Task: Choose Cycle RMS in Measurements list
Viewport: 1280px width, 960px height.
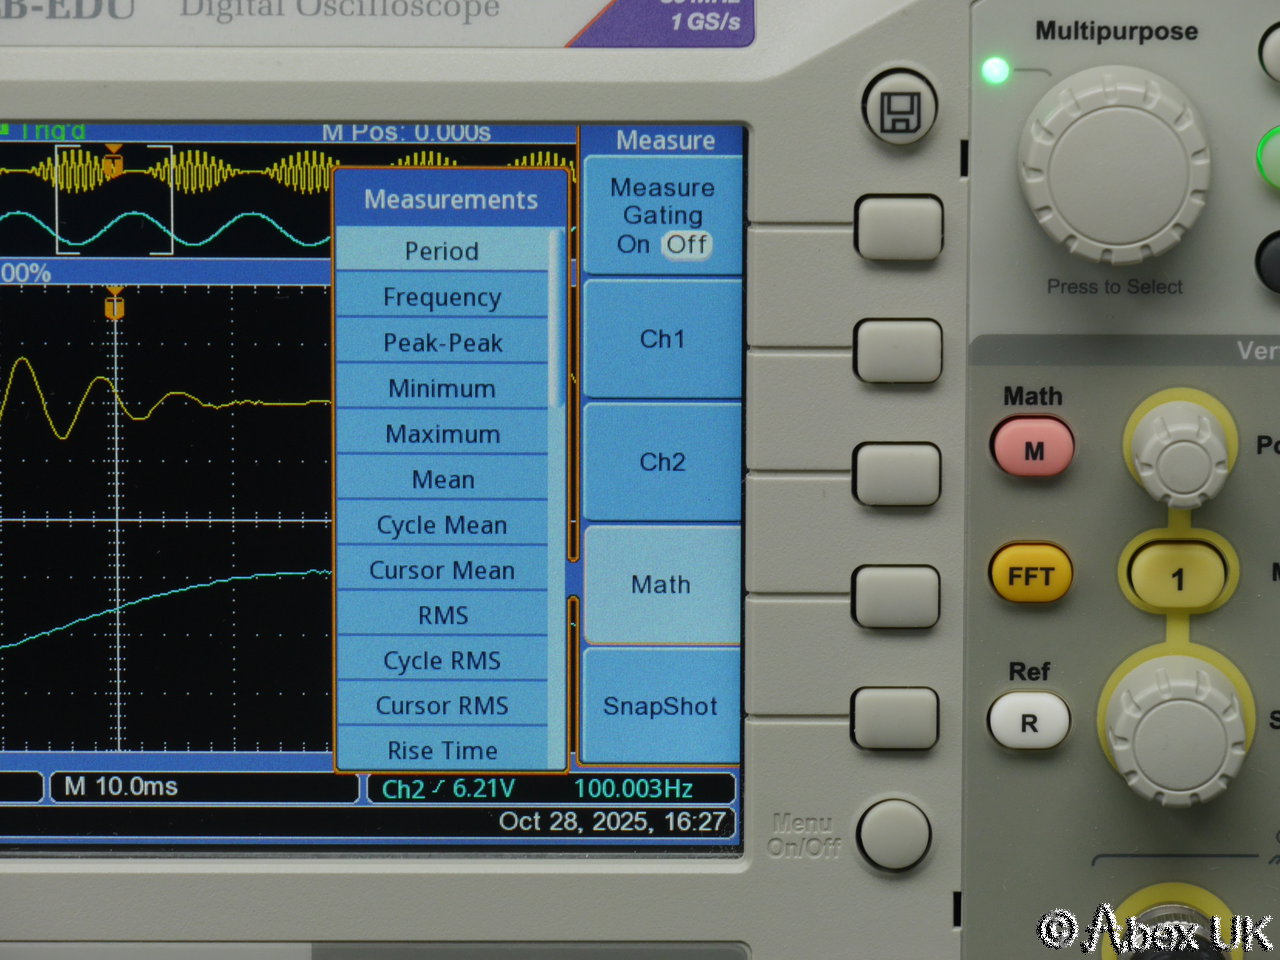Action: [442, 661]
